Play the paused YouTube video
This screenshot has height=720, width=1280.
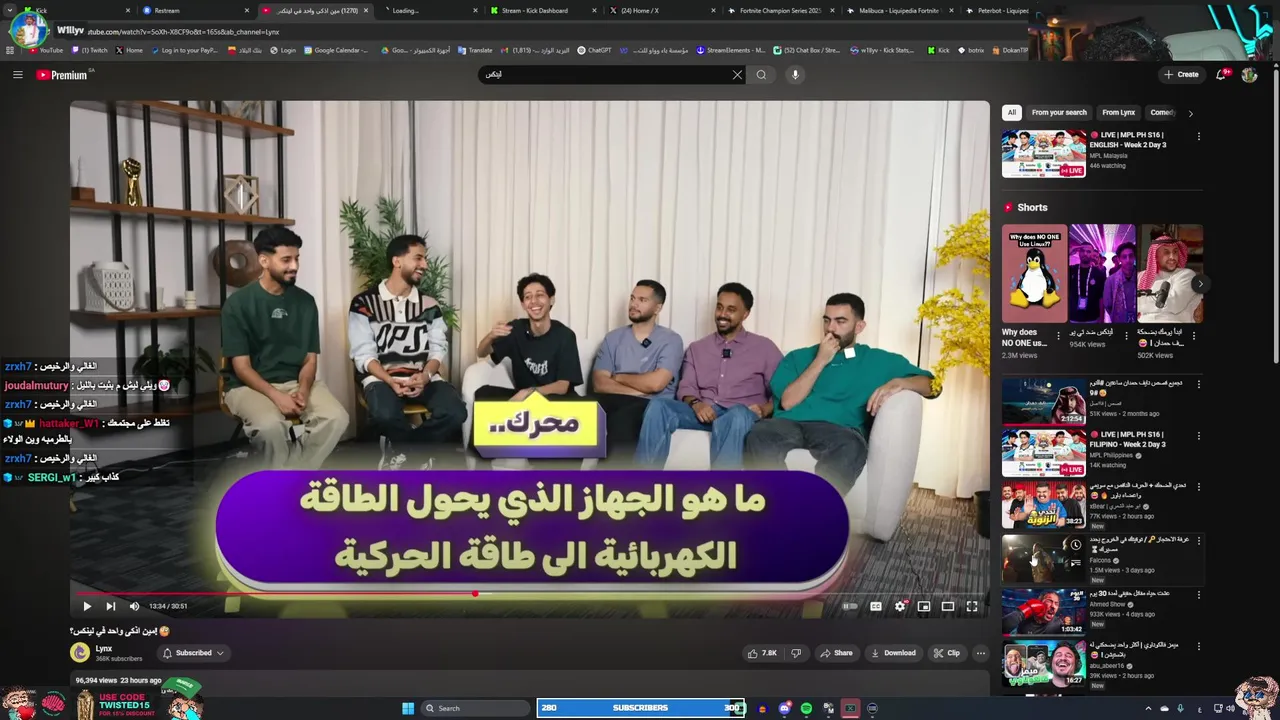click(x=87, y=606)
